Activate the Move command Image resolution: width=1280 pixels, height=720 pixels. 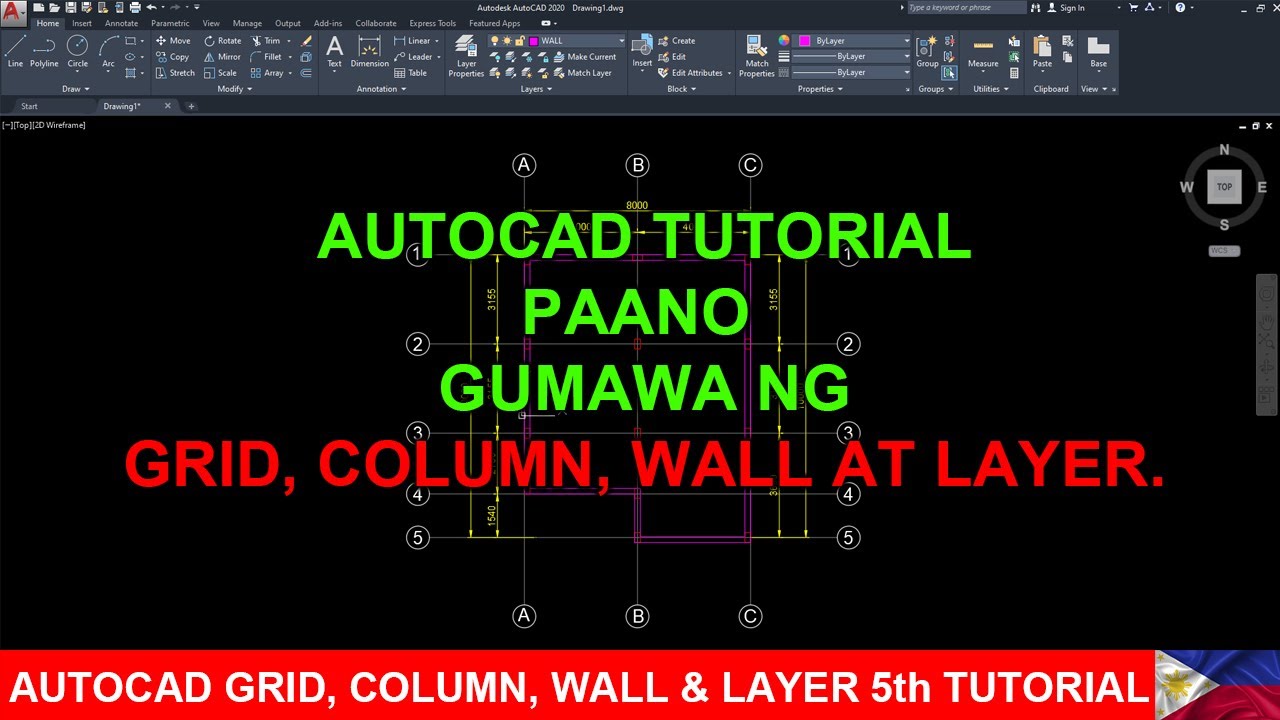tap(173, 41)
